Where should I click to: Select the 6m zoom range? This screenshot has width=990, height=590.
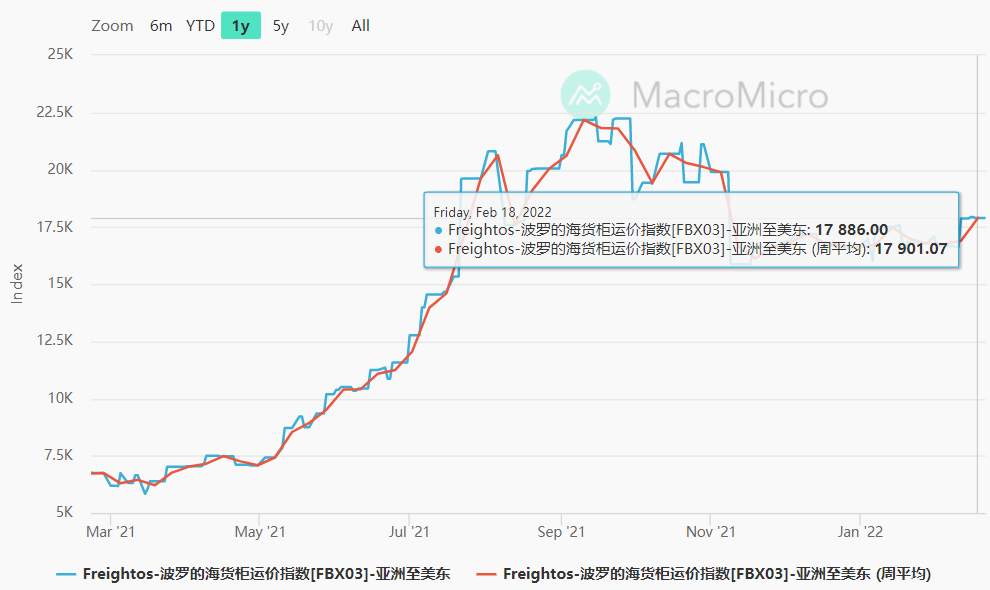(x=160, y=26)
